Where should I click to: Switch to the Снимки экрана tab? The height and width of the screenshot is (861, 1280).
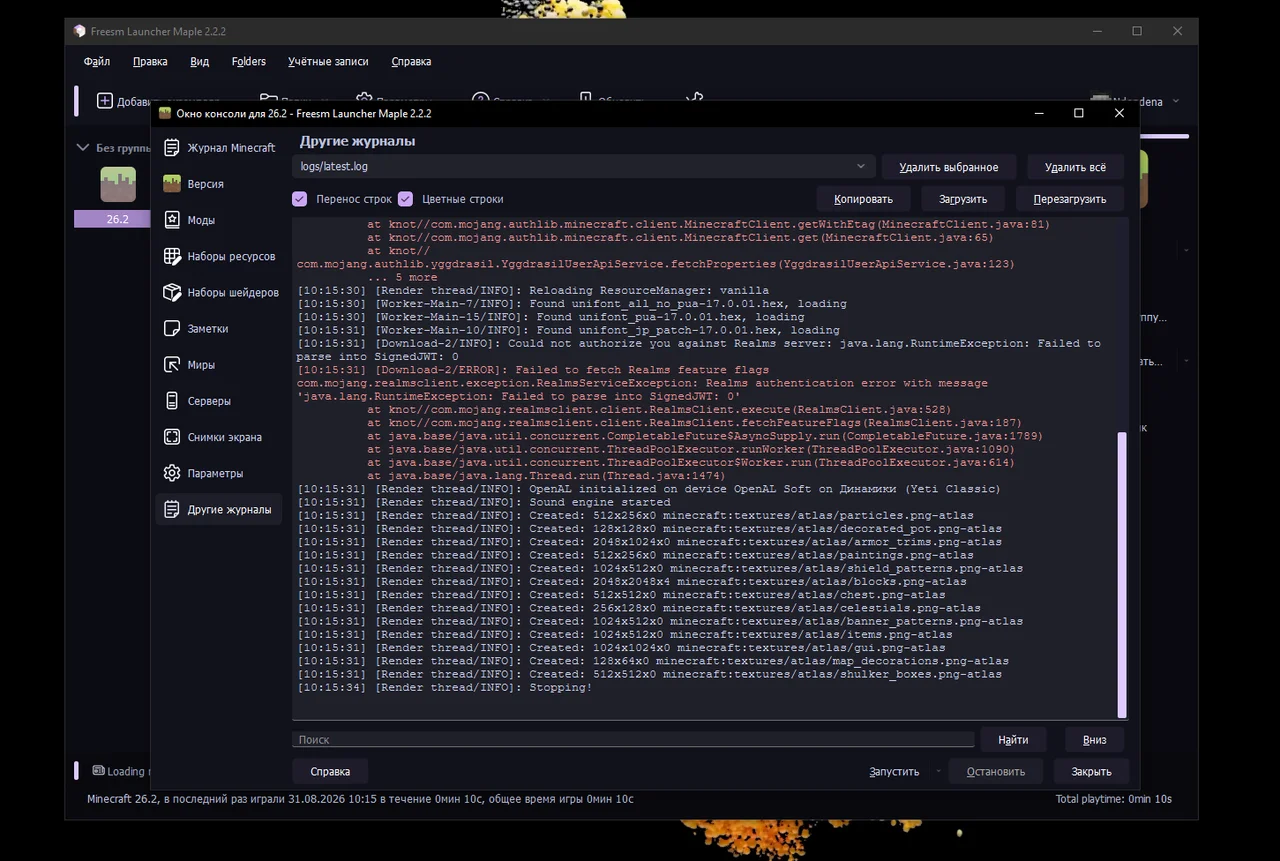(218, 437)
